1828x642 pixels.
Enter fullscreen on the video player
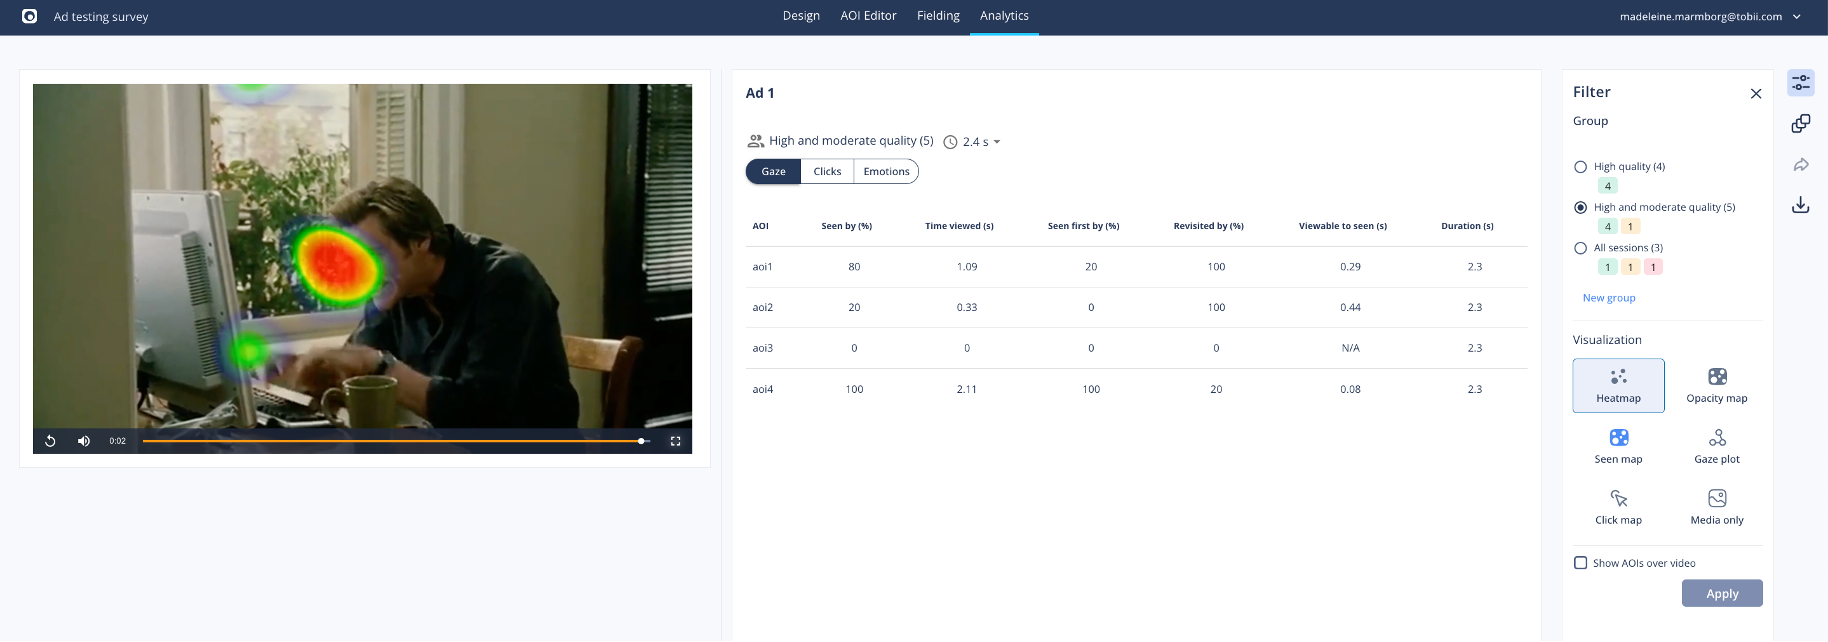coord(676,441)
